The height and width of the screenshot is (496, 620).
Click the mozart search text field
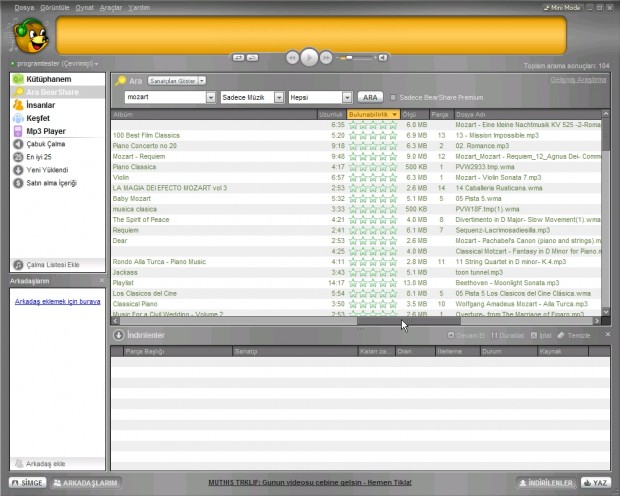[165, 97]
